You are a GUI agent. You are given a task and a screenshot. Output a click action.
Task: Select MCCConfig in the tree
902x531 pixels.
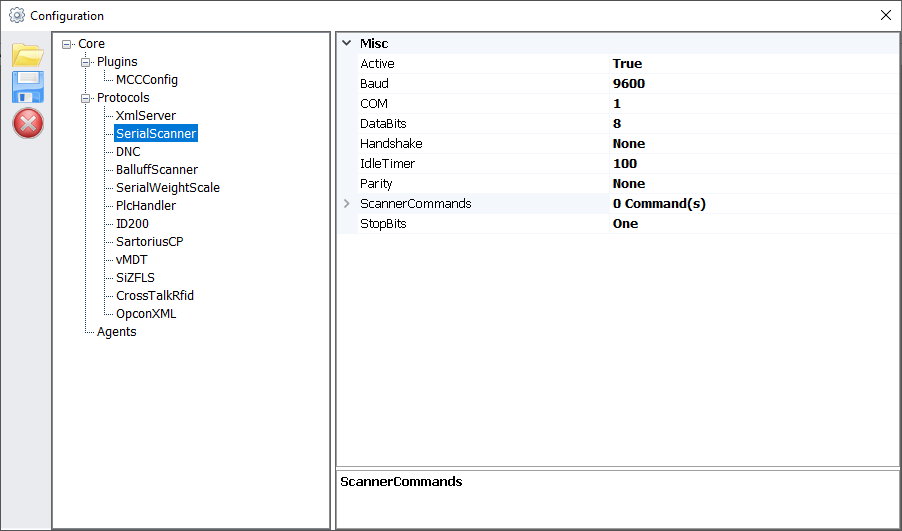[x=146, y=80]
